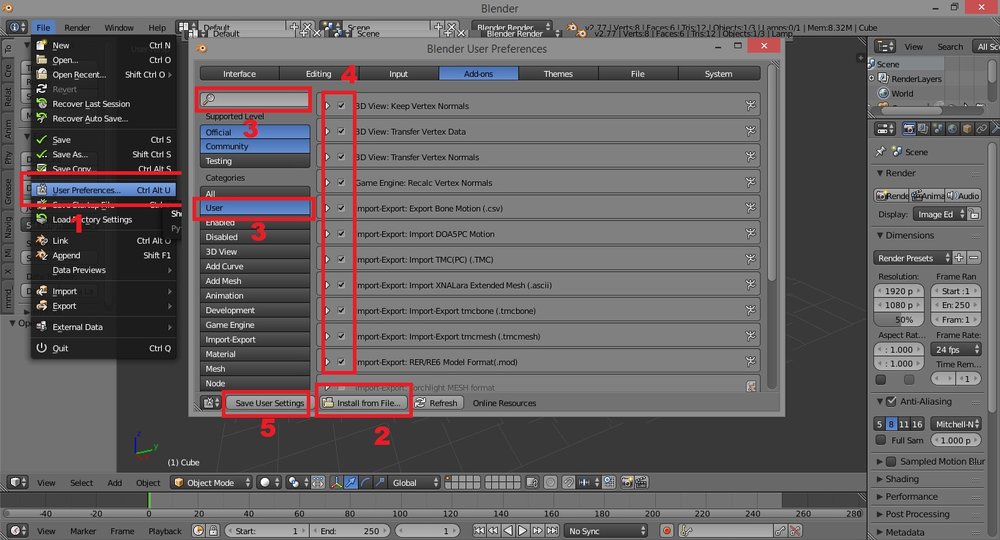The image size is (1000, 540).
Task: Open the Display Image Editor dropdown
Action: (939, 214)
